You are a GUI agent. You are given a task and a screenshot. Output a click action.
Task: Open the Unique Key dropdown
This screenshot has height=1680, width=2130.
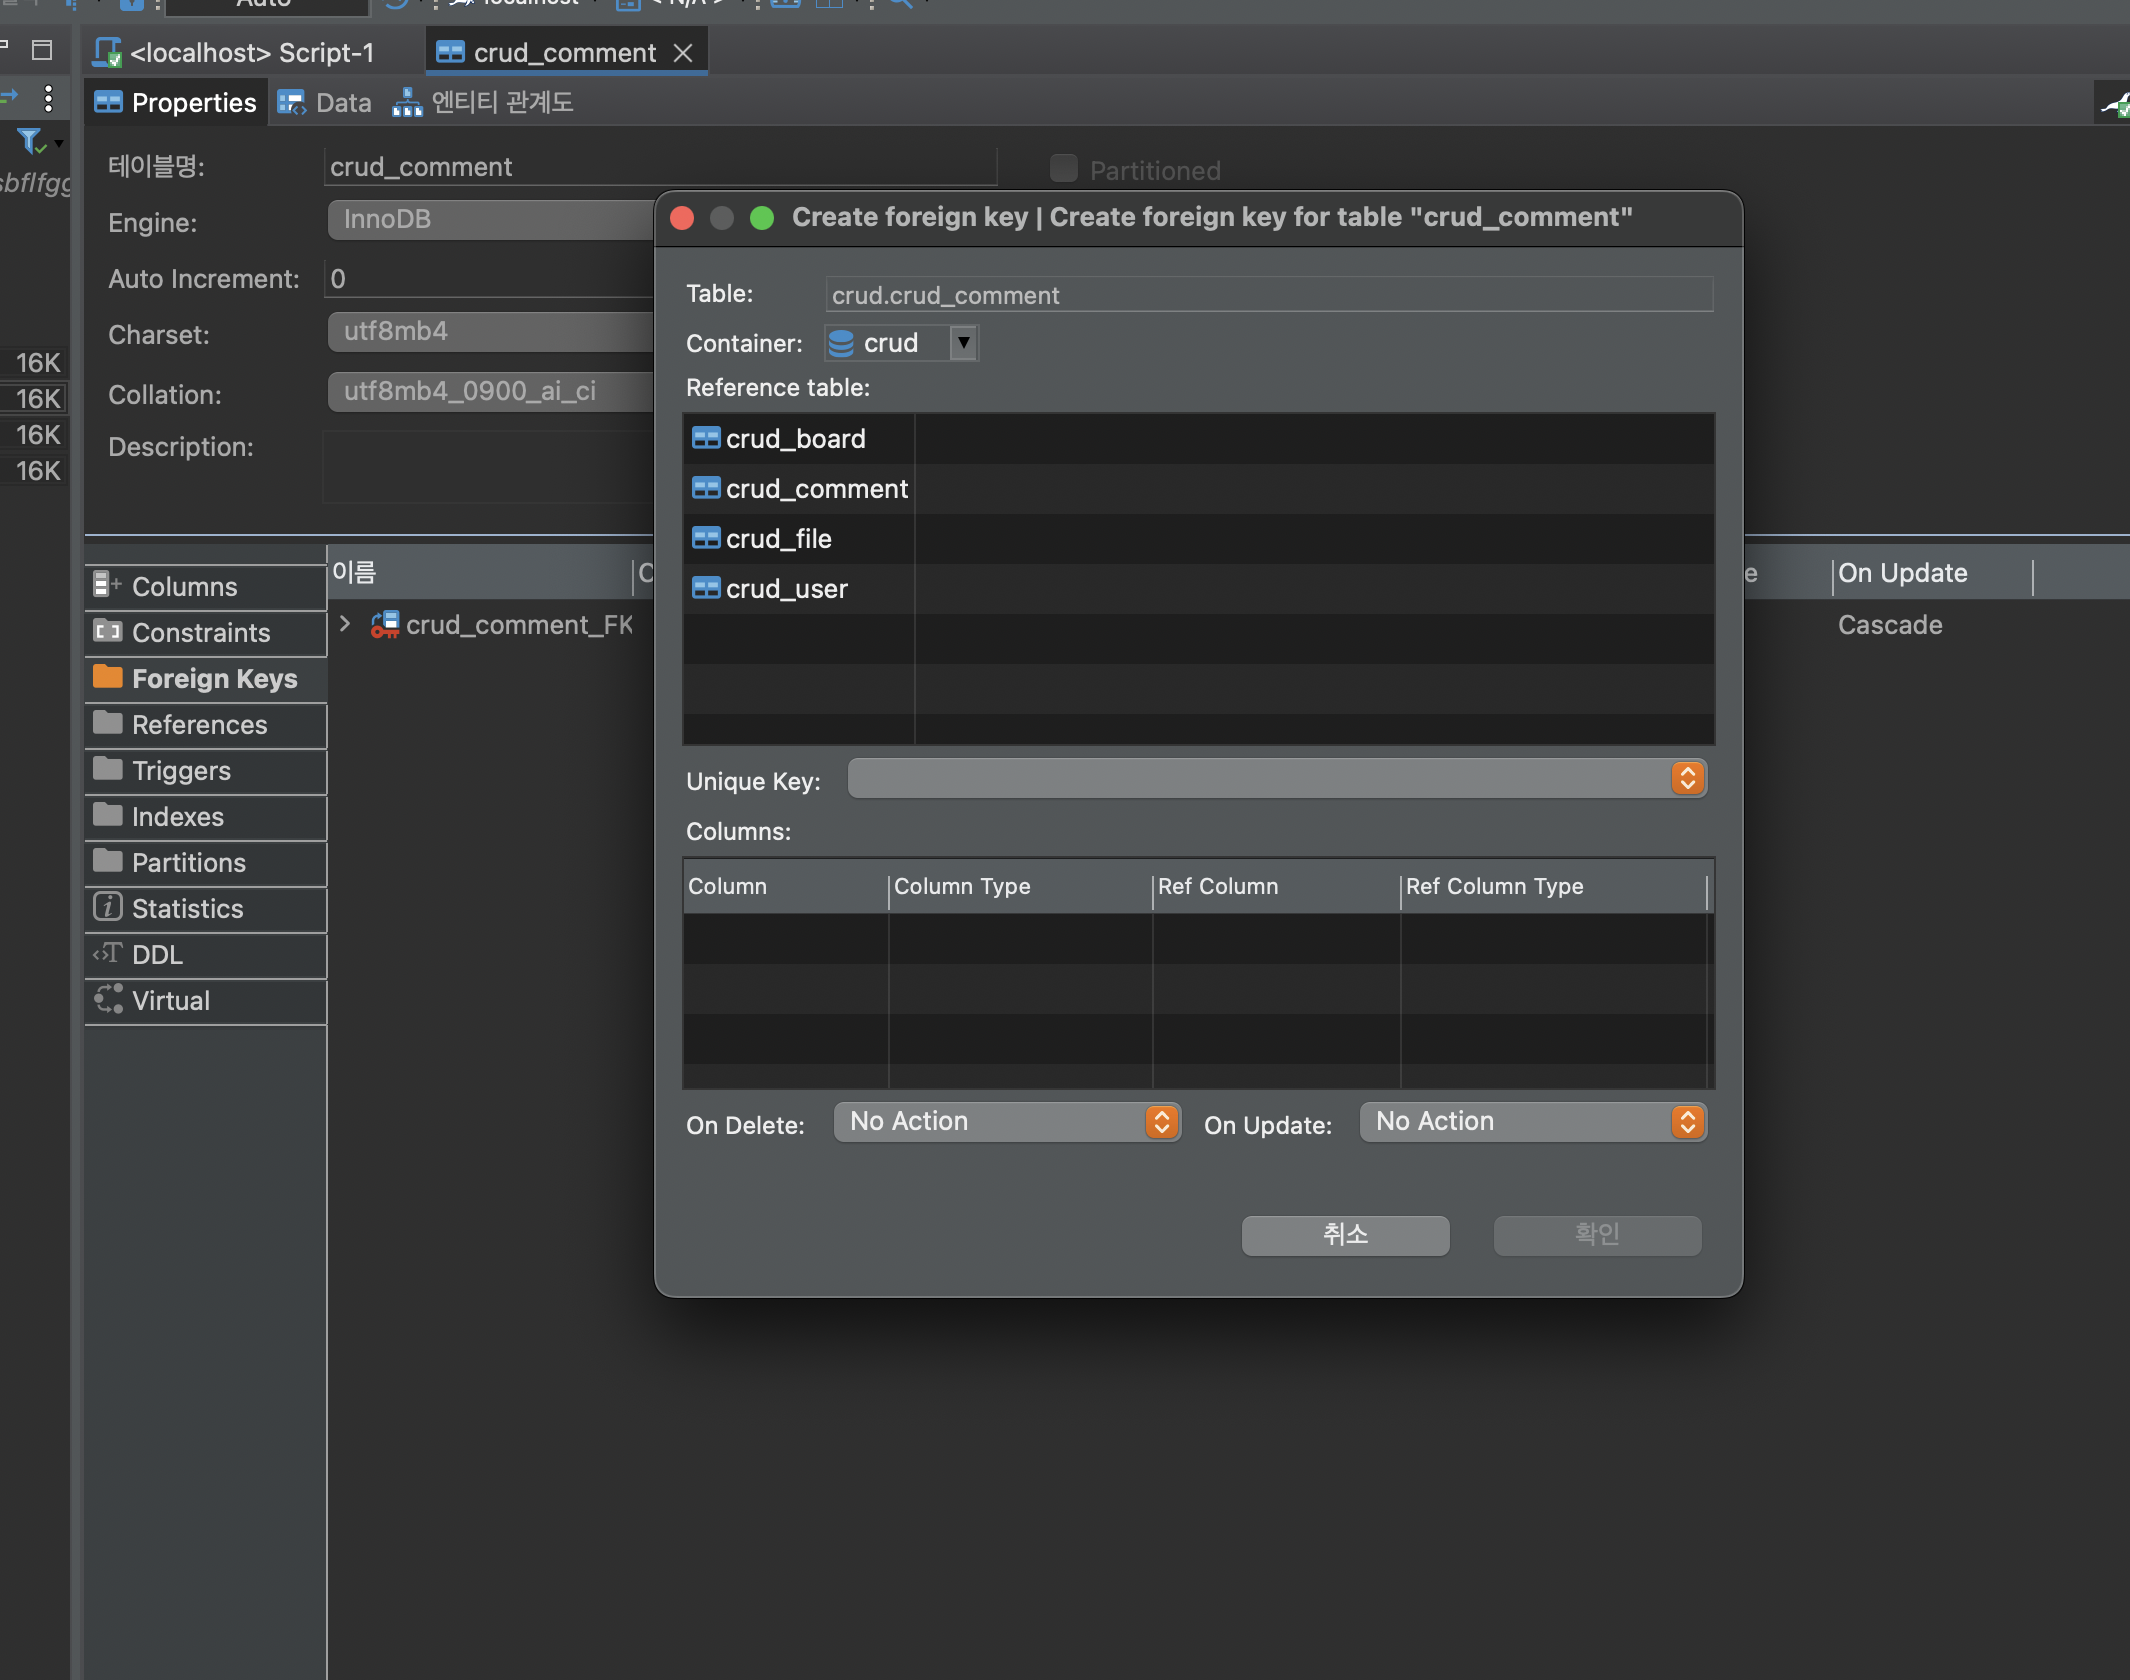[1277, 779]
